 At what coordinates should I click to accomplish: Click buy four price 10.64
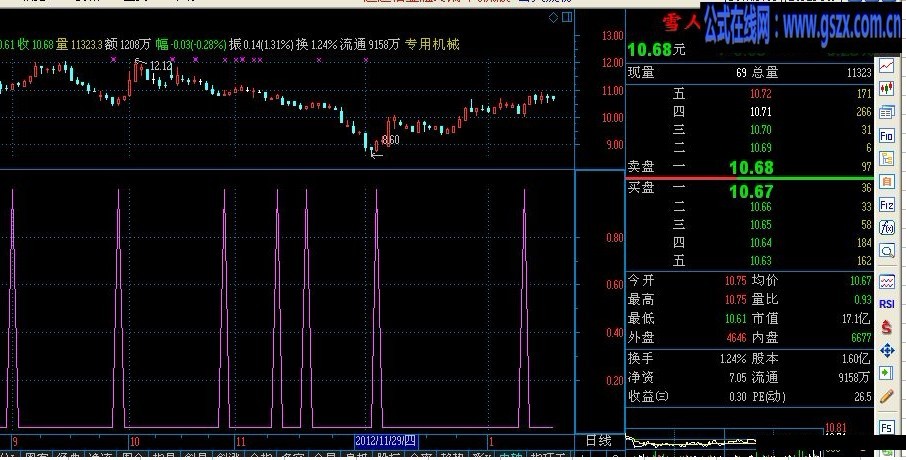761,243
